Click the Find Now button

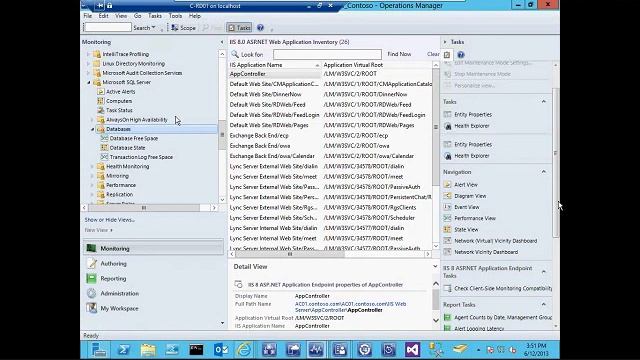coord(399,54)
